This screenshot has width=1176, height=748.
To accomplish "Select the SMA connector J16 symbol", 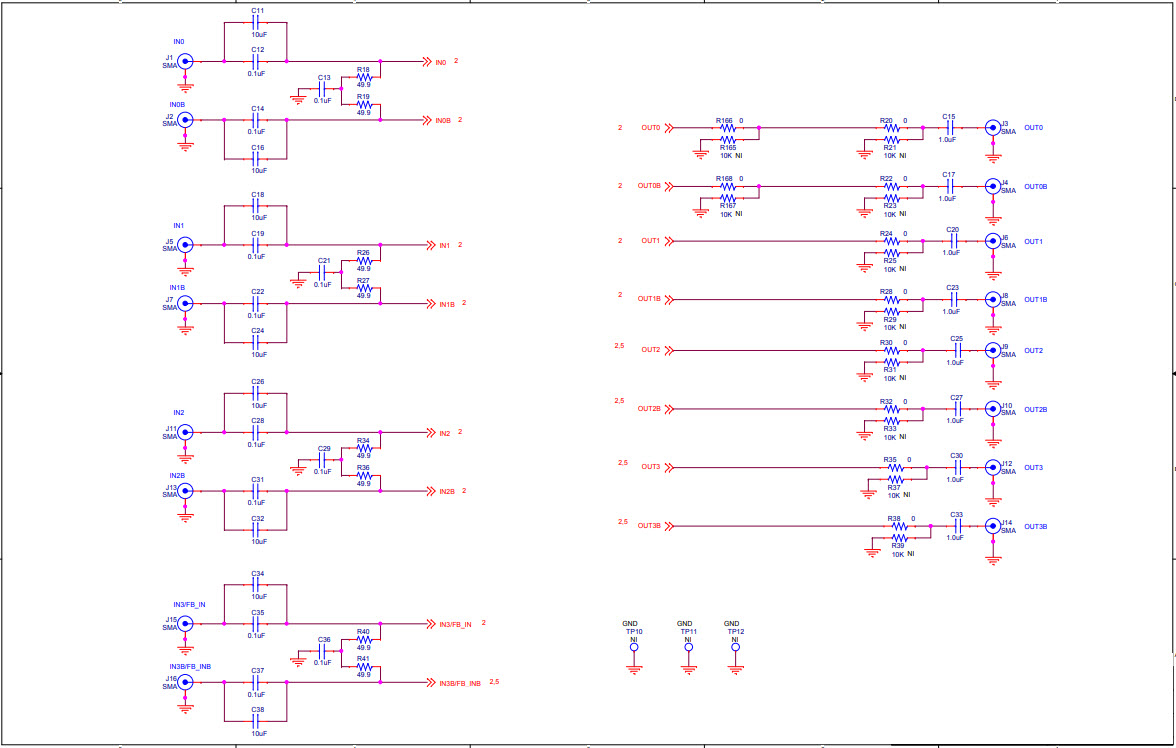I will pos(184,683).
